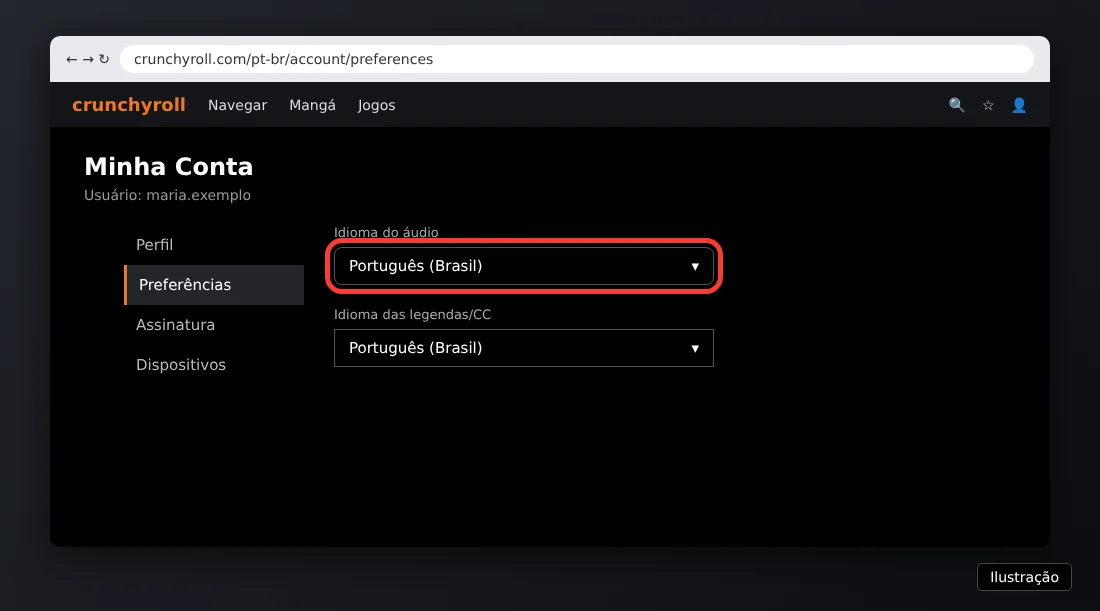Open the user profile avatar icon
Screen dimensions: 1100x611
pos(1019,105)
